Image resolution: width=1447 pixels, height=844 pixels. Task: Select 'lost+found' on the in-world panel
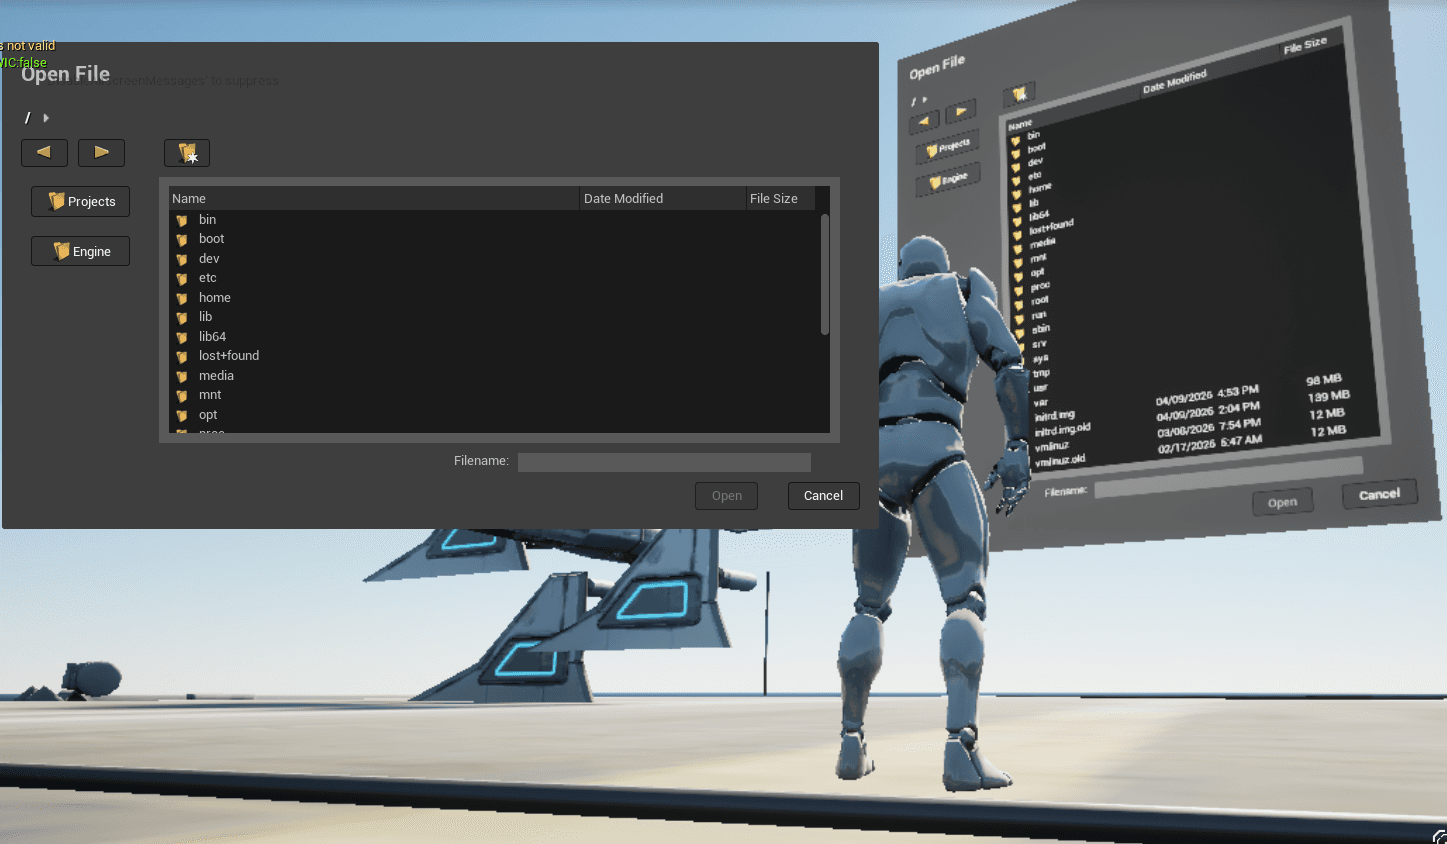(x=1051, y=226)
